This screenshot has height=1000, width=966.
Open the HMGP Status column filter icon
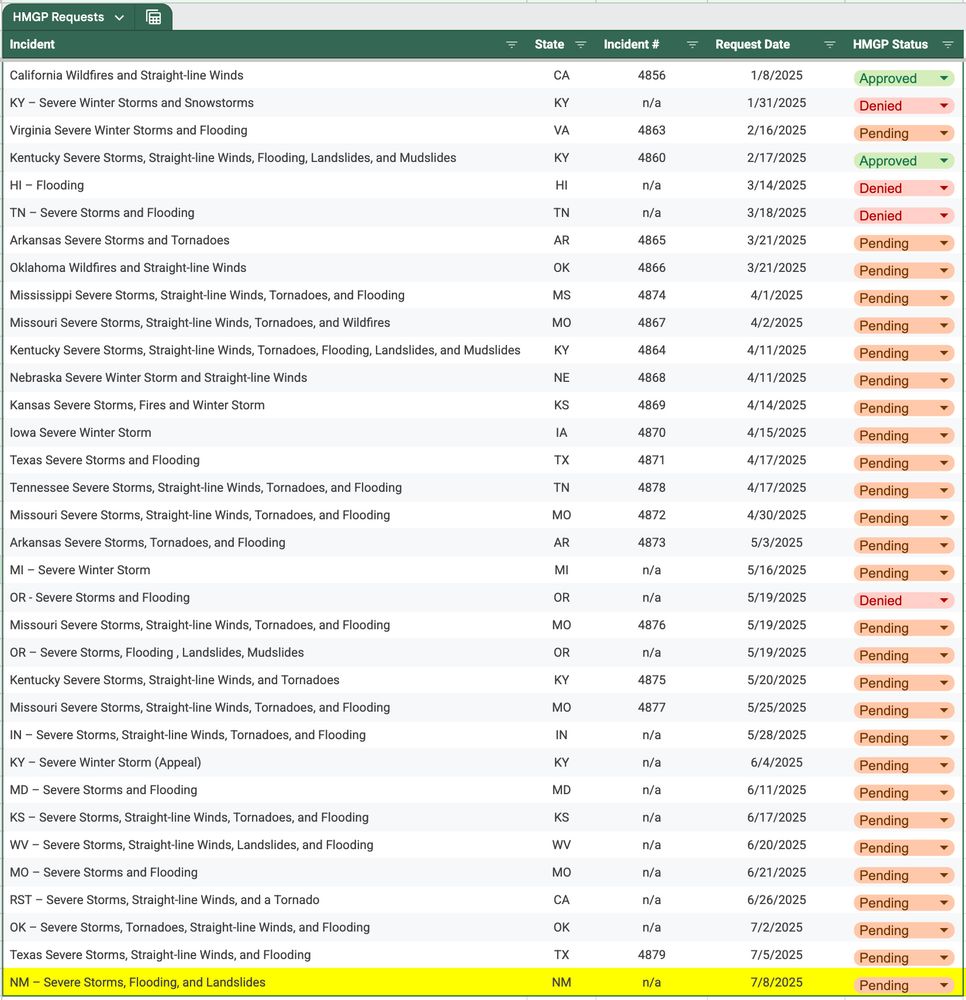point(948,45)
